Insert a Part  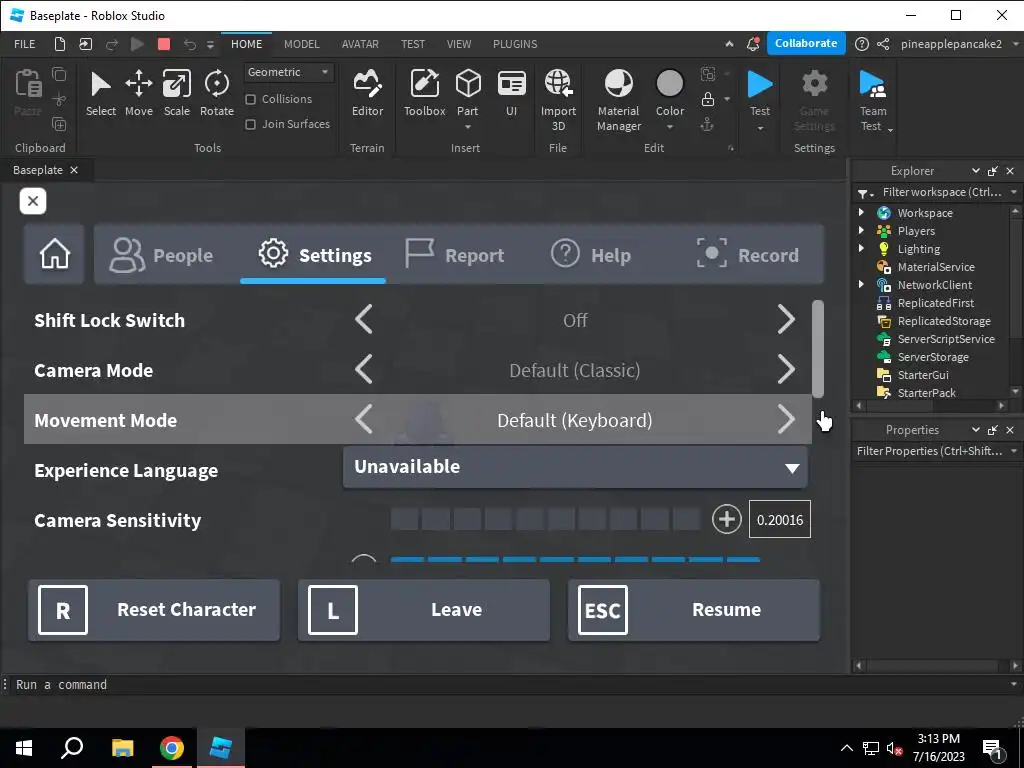pyautogui.click(x=468, y=93)
